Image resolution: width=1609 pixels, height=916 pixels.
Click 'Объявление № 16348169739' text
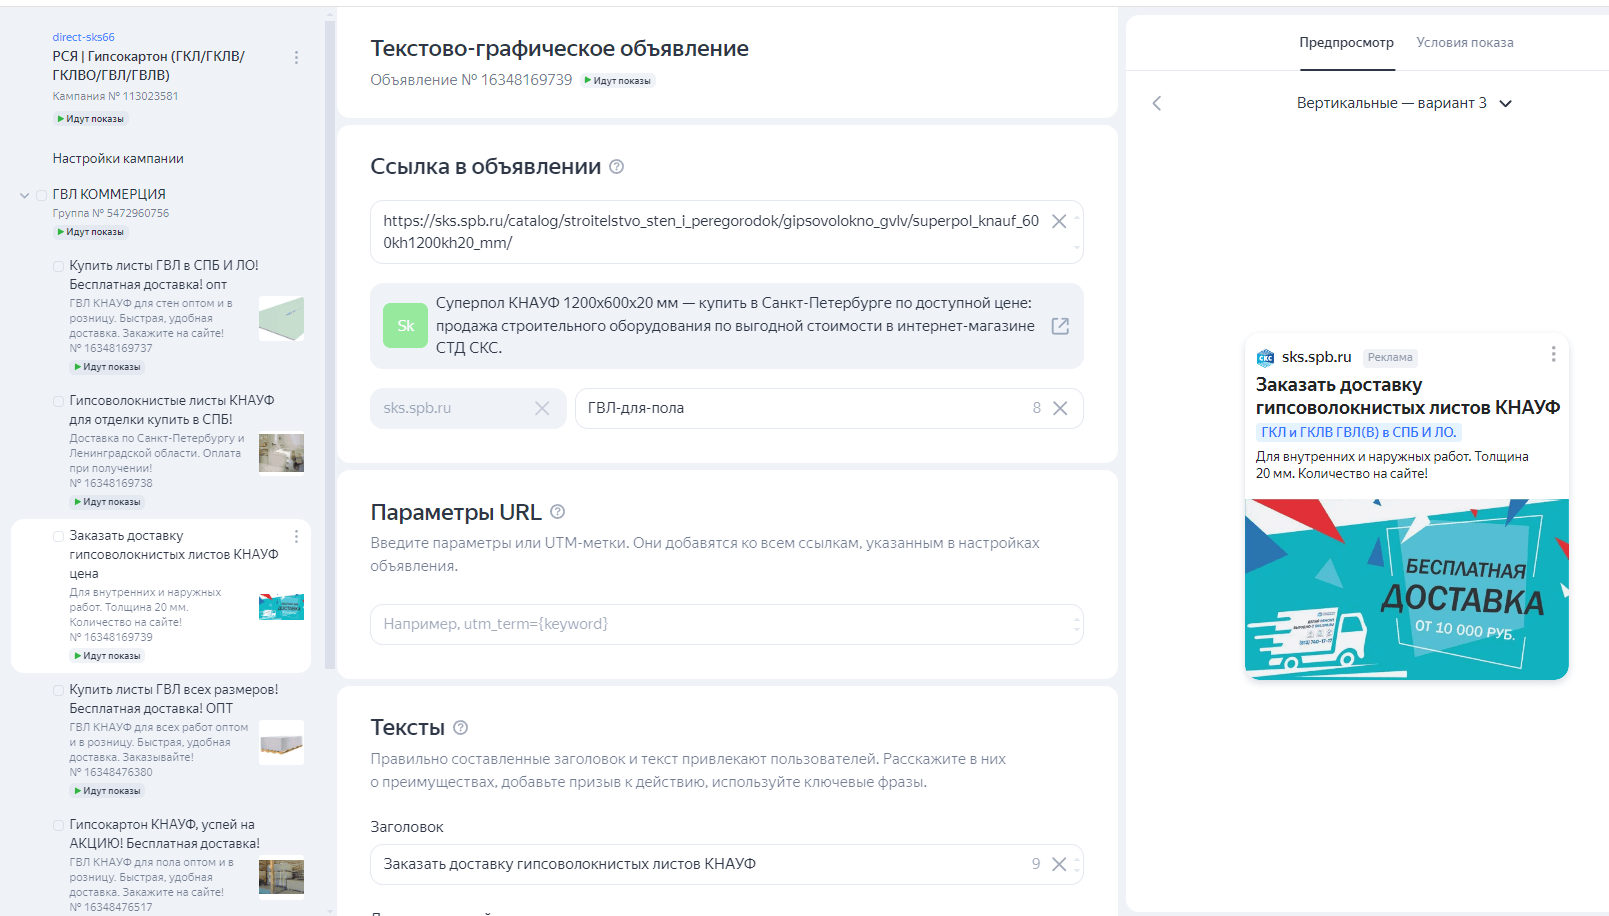point(471,80)
